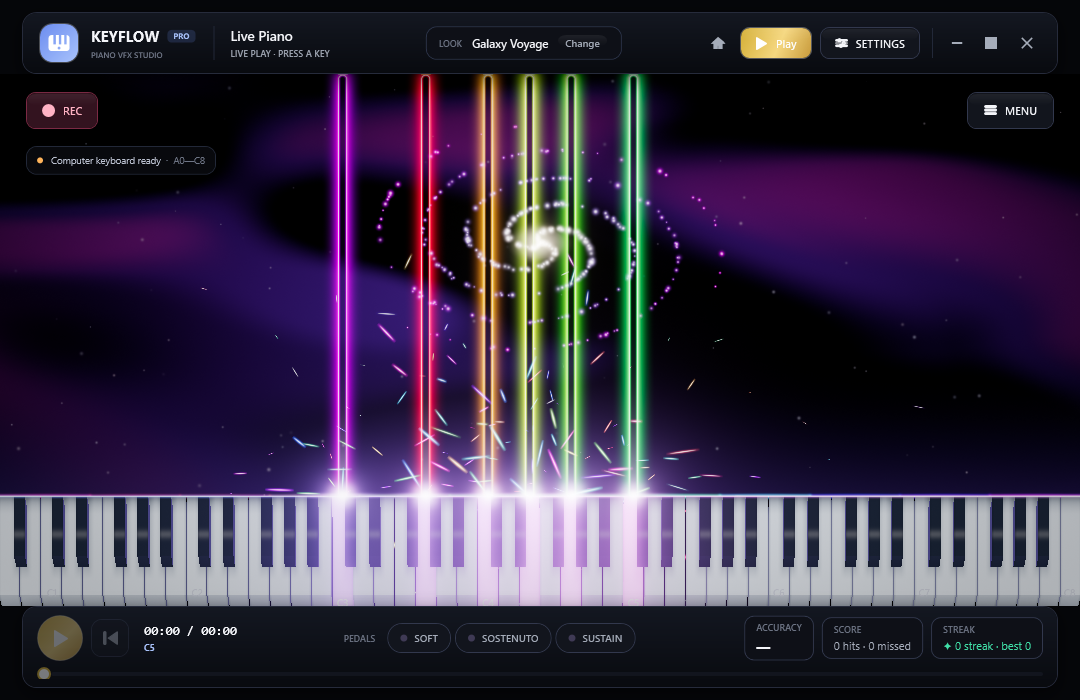
Task: Toggle the SOSTENUTO pedal
Action: coord(503,638)
